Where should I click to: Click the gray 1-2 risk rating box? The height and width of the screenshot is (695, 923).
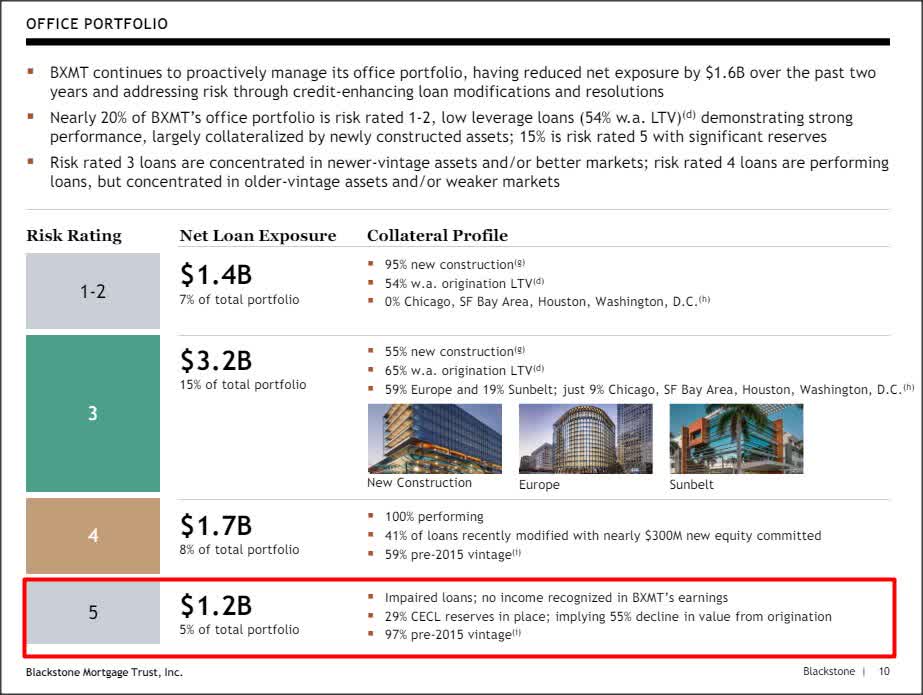(92, 291)
